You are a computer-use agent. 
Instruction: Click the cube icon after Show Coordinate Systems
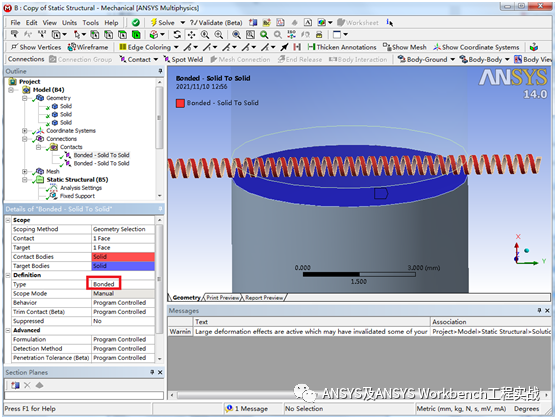(x=533, y=47)
